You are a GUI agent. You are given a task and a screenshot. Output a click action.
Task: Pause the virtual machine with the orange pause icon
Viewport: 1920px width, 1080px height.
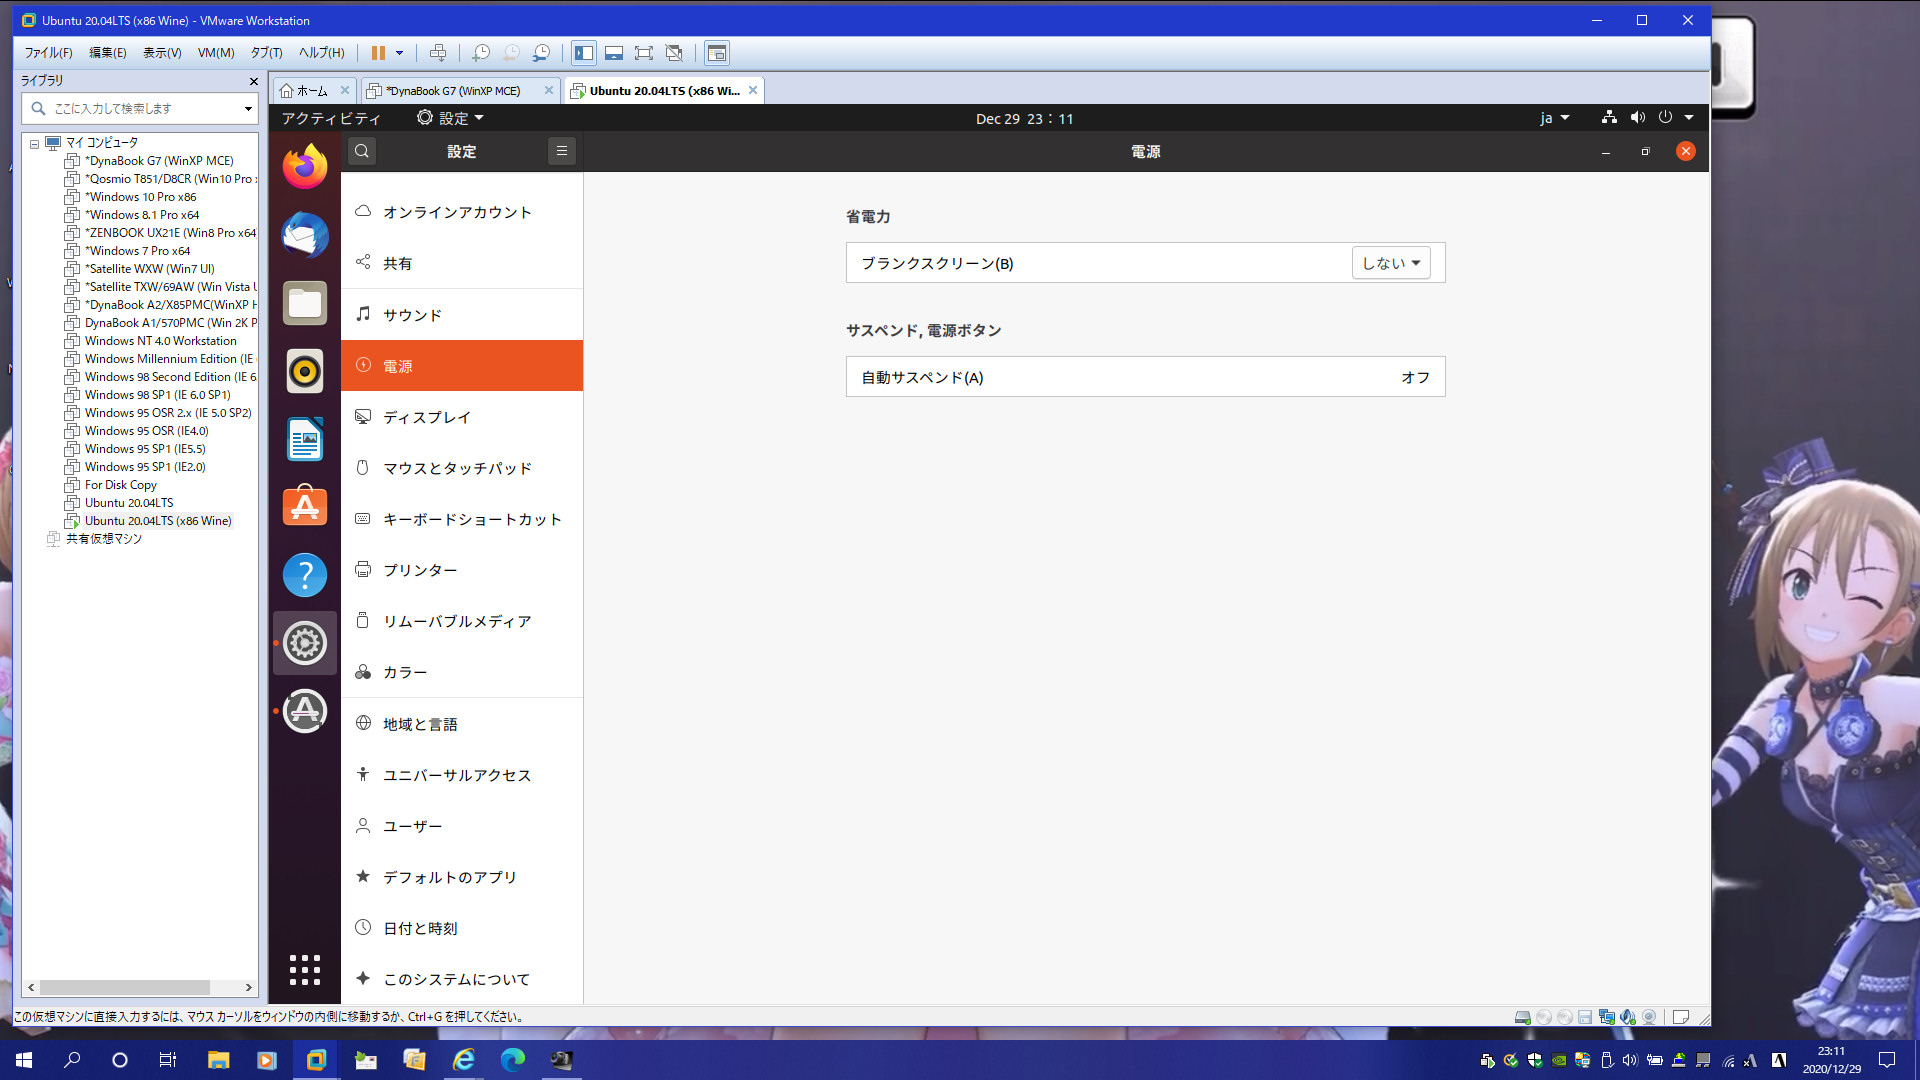point(378,53)
